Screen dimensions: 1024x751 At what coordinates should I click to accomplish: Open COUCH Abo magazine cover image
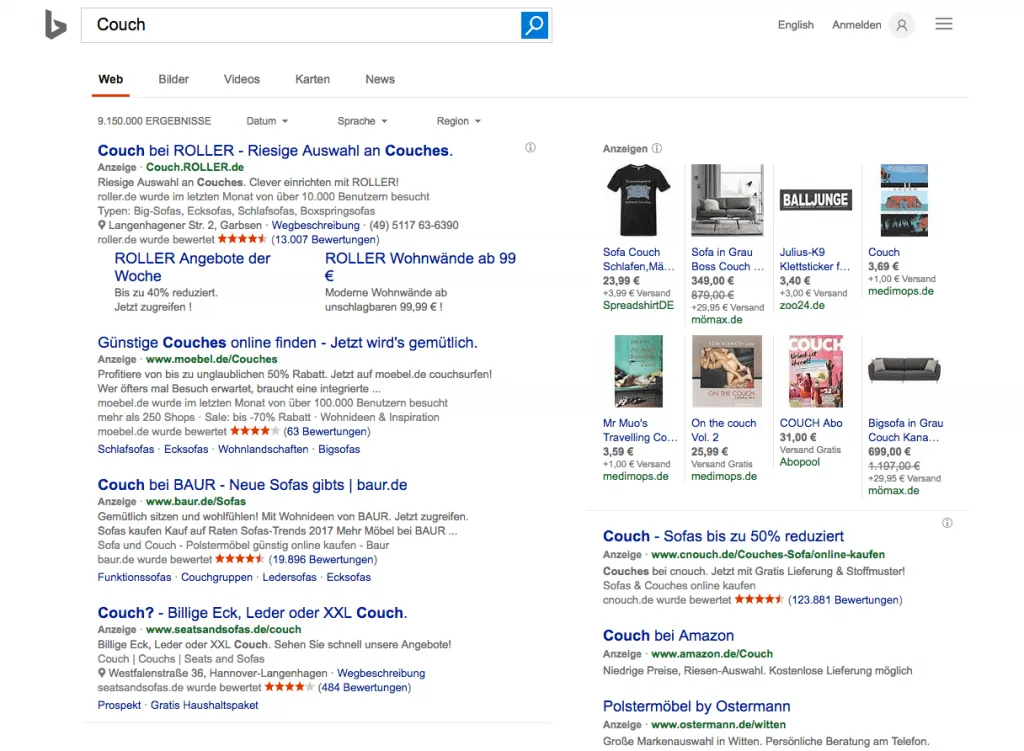point(815,371)
